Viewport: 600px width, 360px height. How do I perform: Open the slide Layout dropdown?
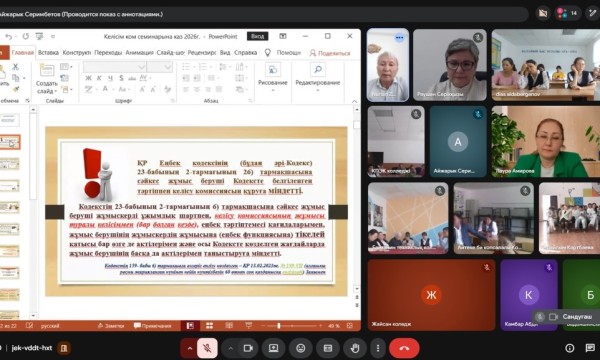point(66,67)
